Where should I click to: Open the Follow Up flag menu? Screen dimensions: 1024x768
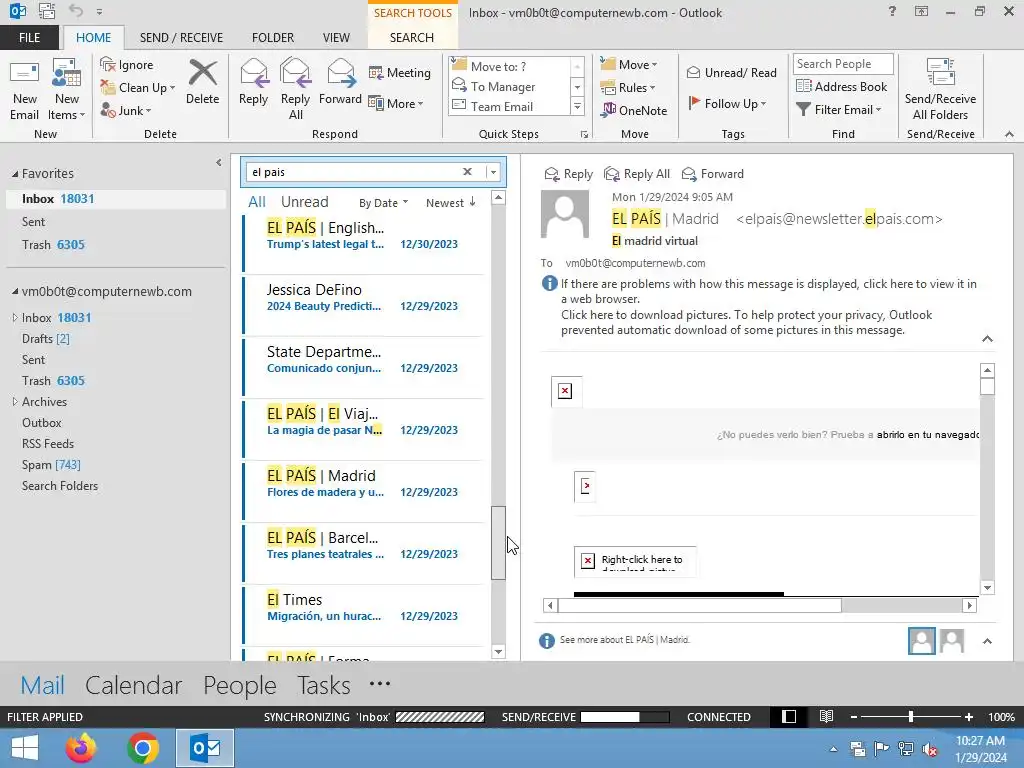coord(727,103)
